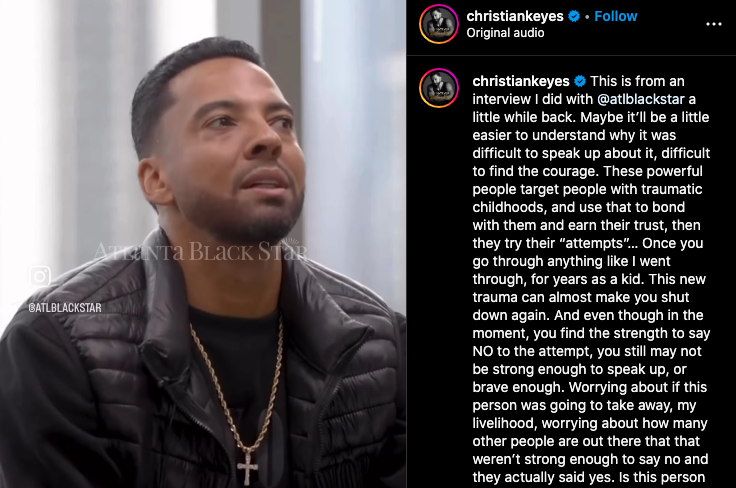This screenshot has height=488, width=736.
Task: Open the three-dot more options menu
Action: tap(713, 24)
